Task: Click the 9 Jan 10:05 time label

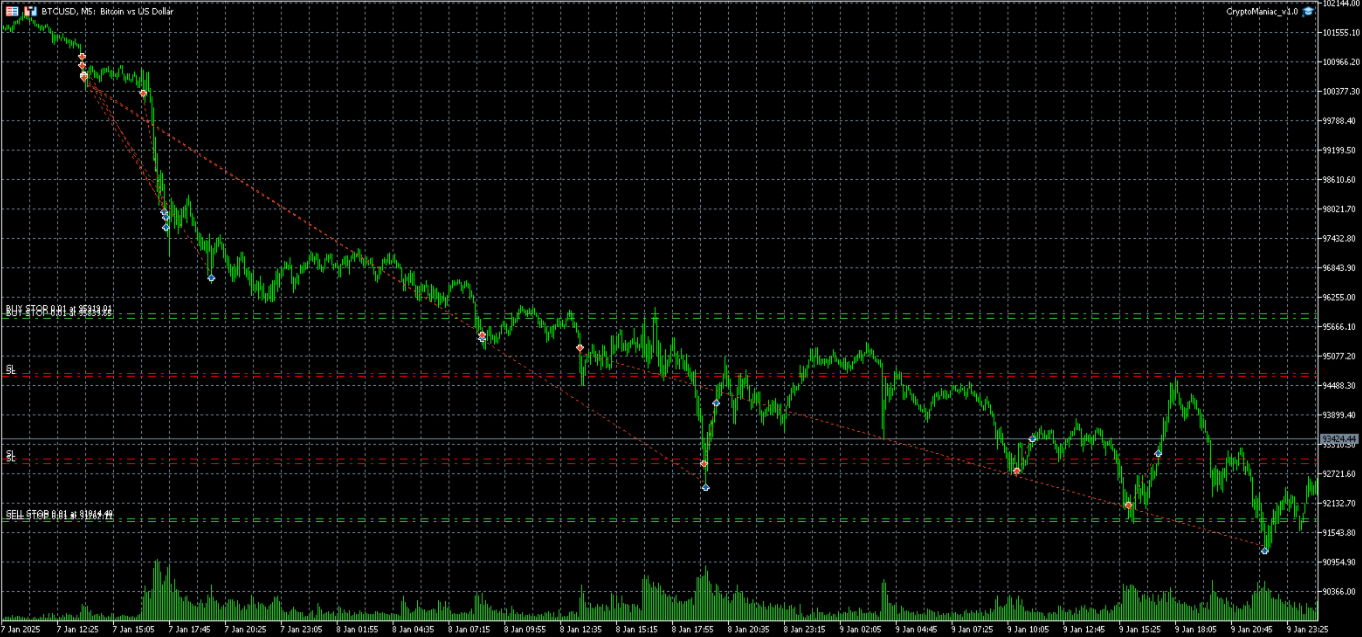Action: [x=1029, y=630]
